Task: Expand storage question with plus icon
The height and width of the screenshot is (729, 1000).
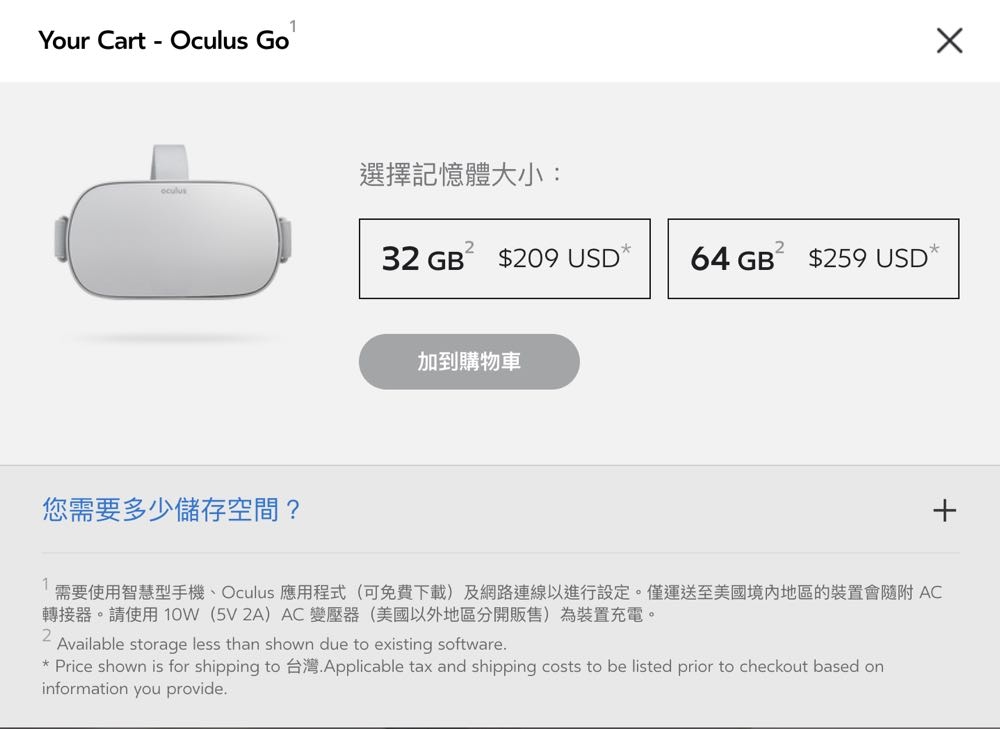Action: click(944, 510)
